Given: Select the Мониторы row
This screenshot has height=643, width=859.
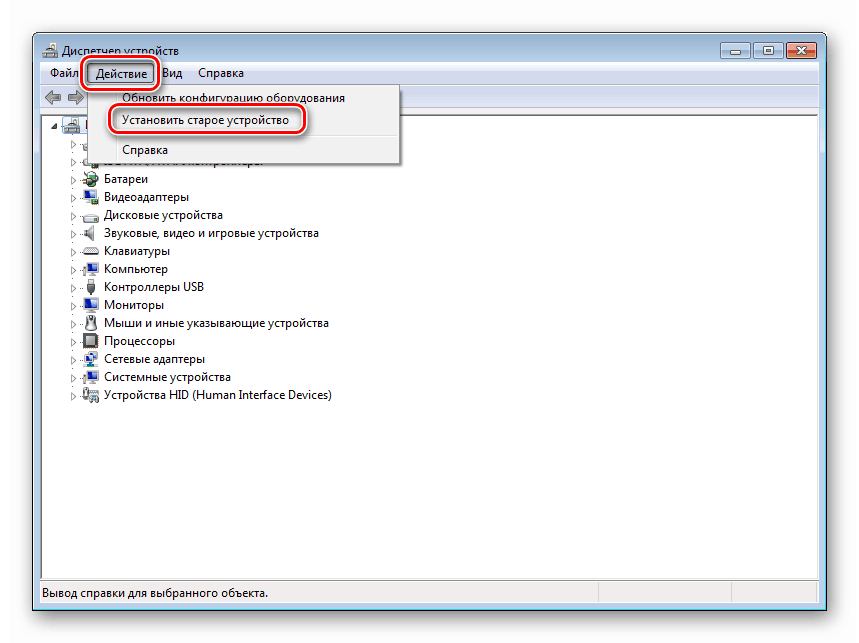Looking at the screenshot, I should pos(134,305).
